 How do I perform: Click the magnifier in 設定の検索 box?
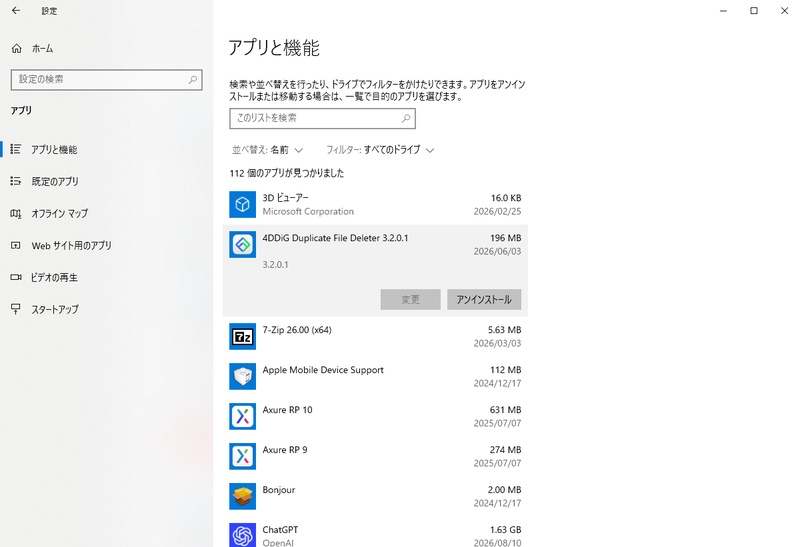point(192,80)
